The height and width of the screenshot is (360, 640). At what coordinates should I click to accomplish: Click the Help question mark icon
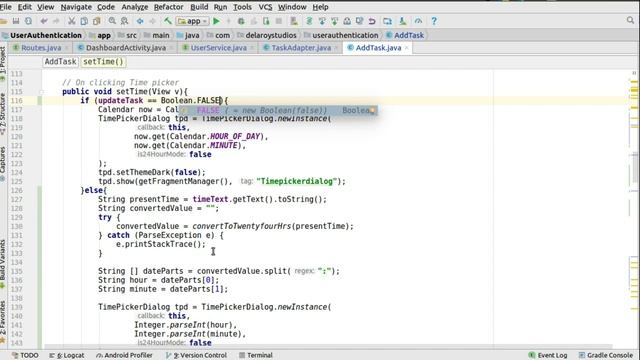tap(434, 21)
